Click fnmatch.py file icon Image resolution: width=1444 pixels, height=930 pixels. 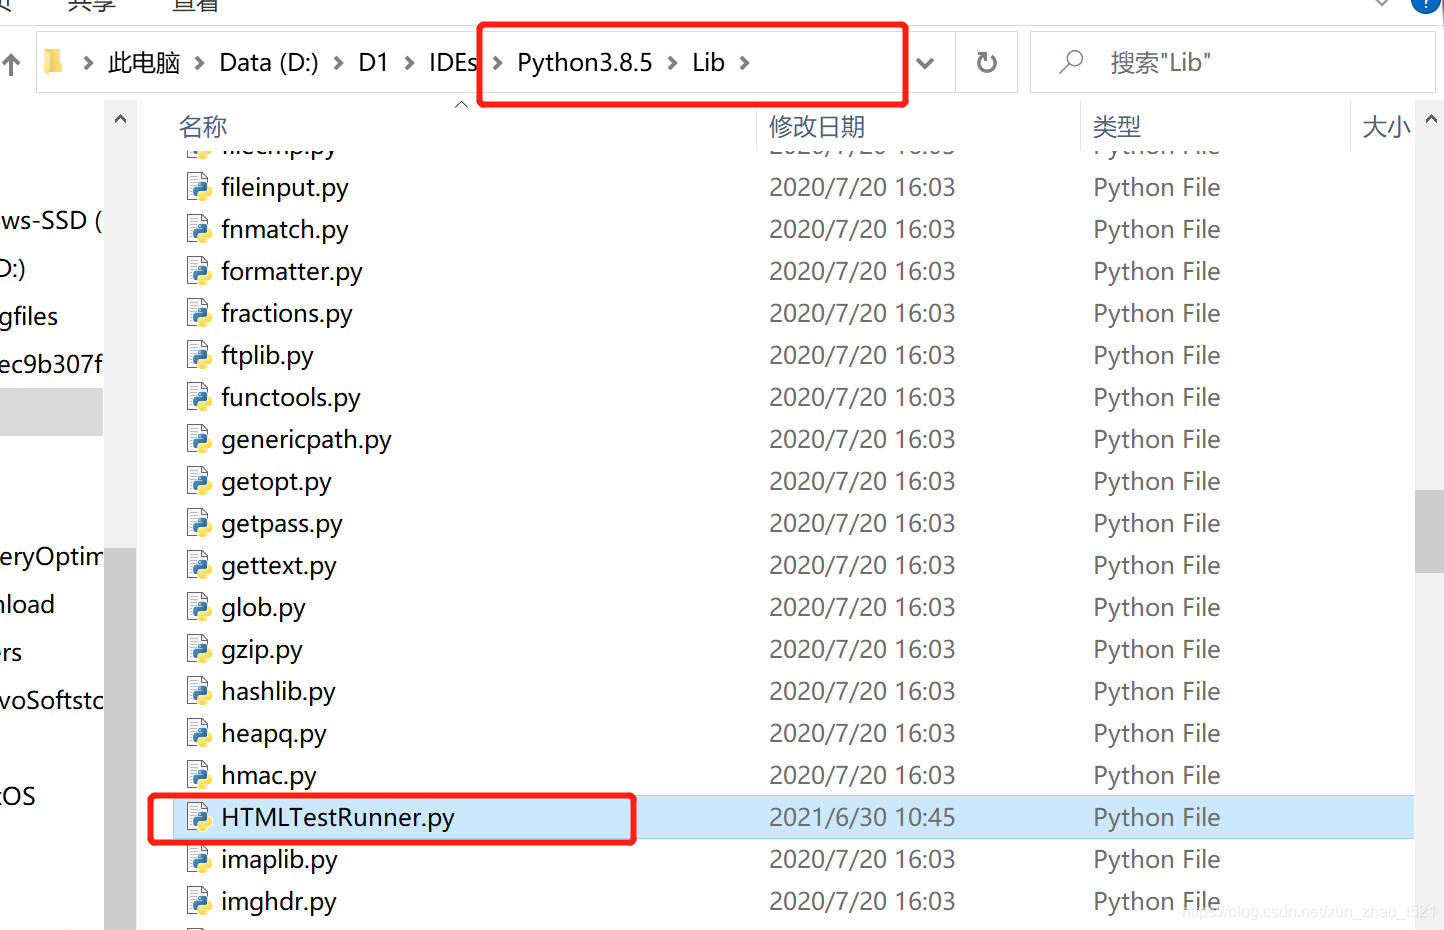pyautogui.click(x=199, y=229)
